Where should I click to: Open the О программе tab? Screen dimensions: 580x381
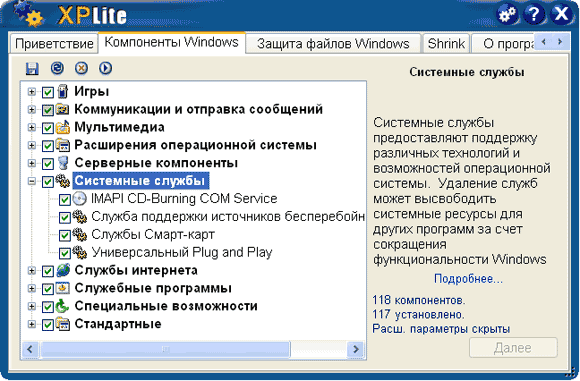tap(503, 44)
